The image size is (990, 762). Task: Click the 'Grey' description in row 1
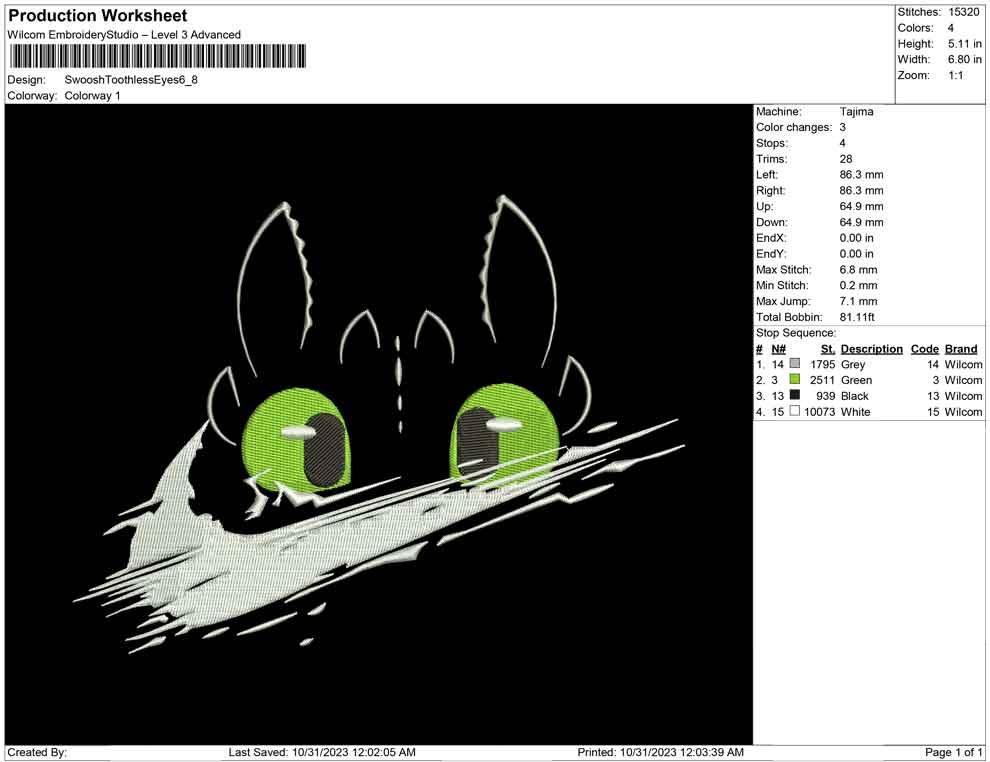tap(852, 364)
